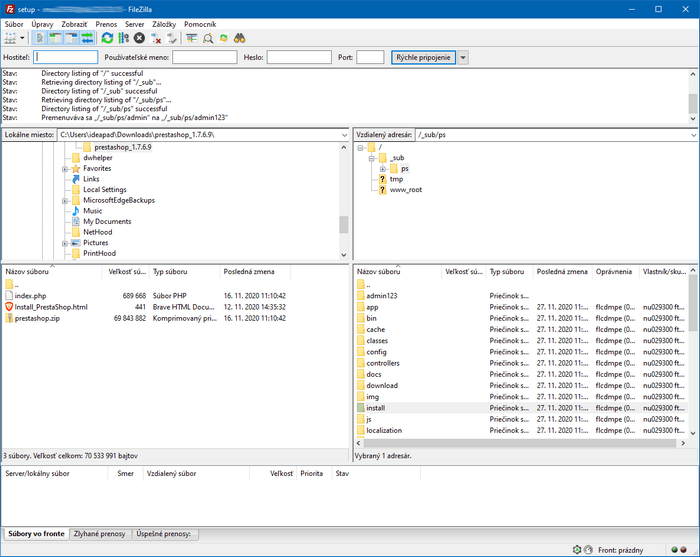Viewport: 700px width, 557px height.
Task: Toggle the transfer queue display
Action: [88, 38]
